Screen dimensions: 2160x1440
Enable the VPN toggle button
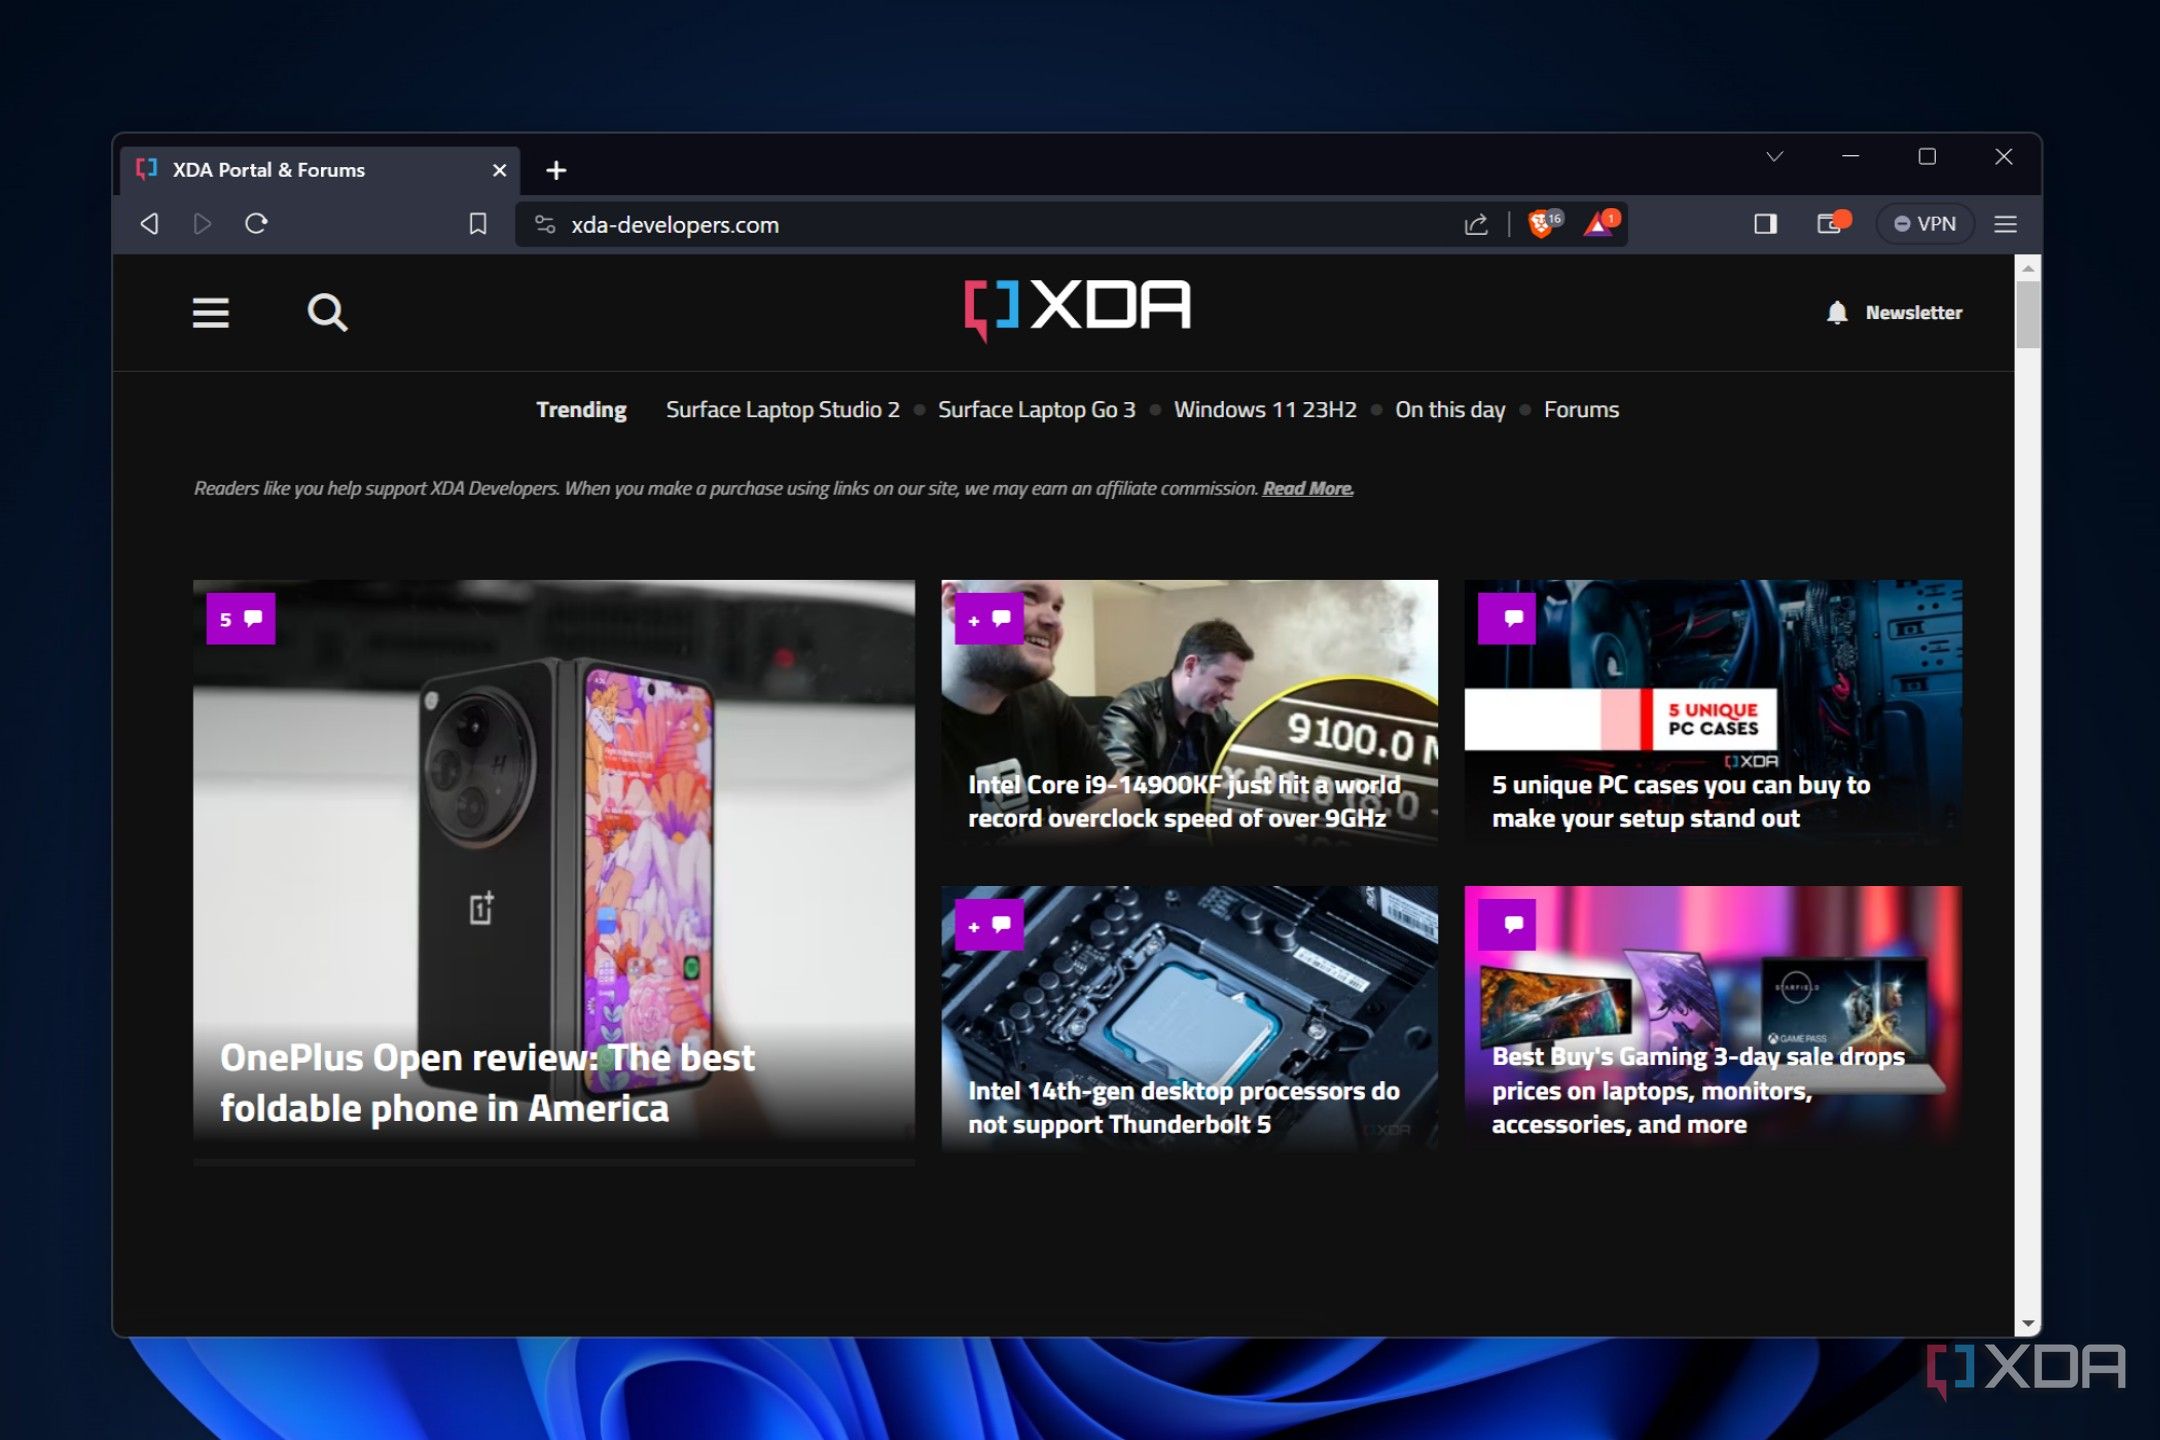(1924, 223)
